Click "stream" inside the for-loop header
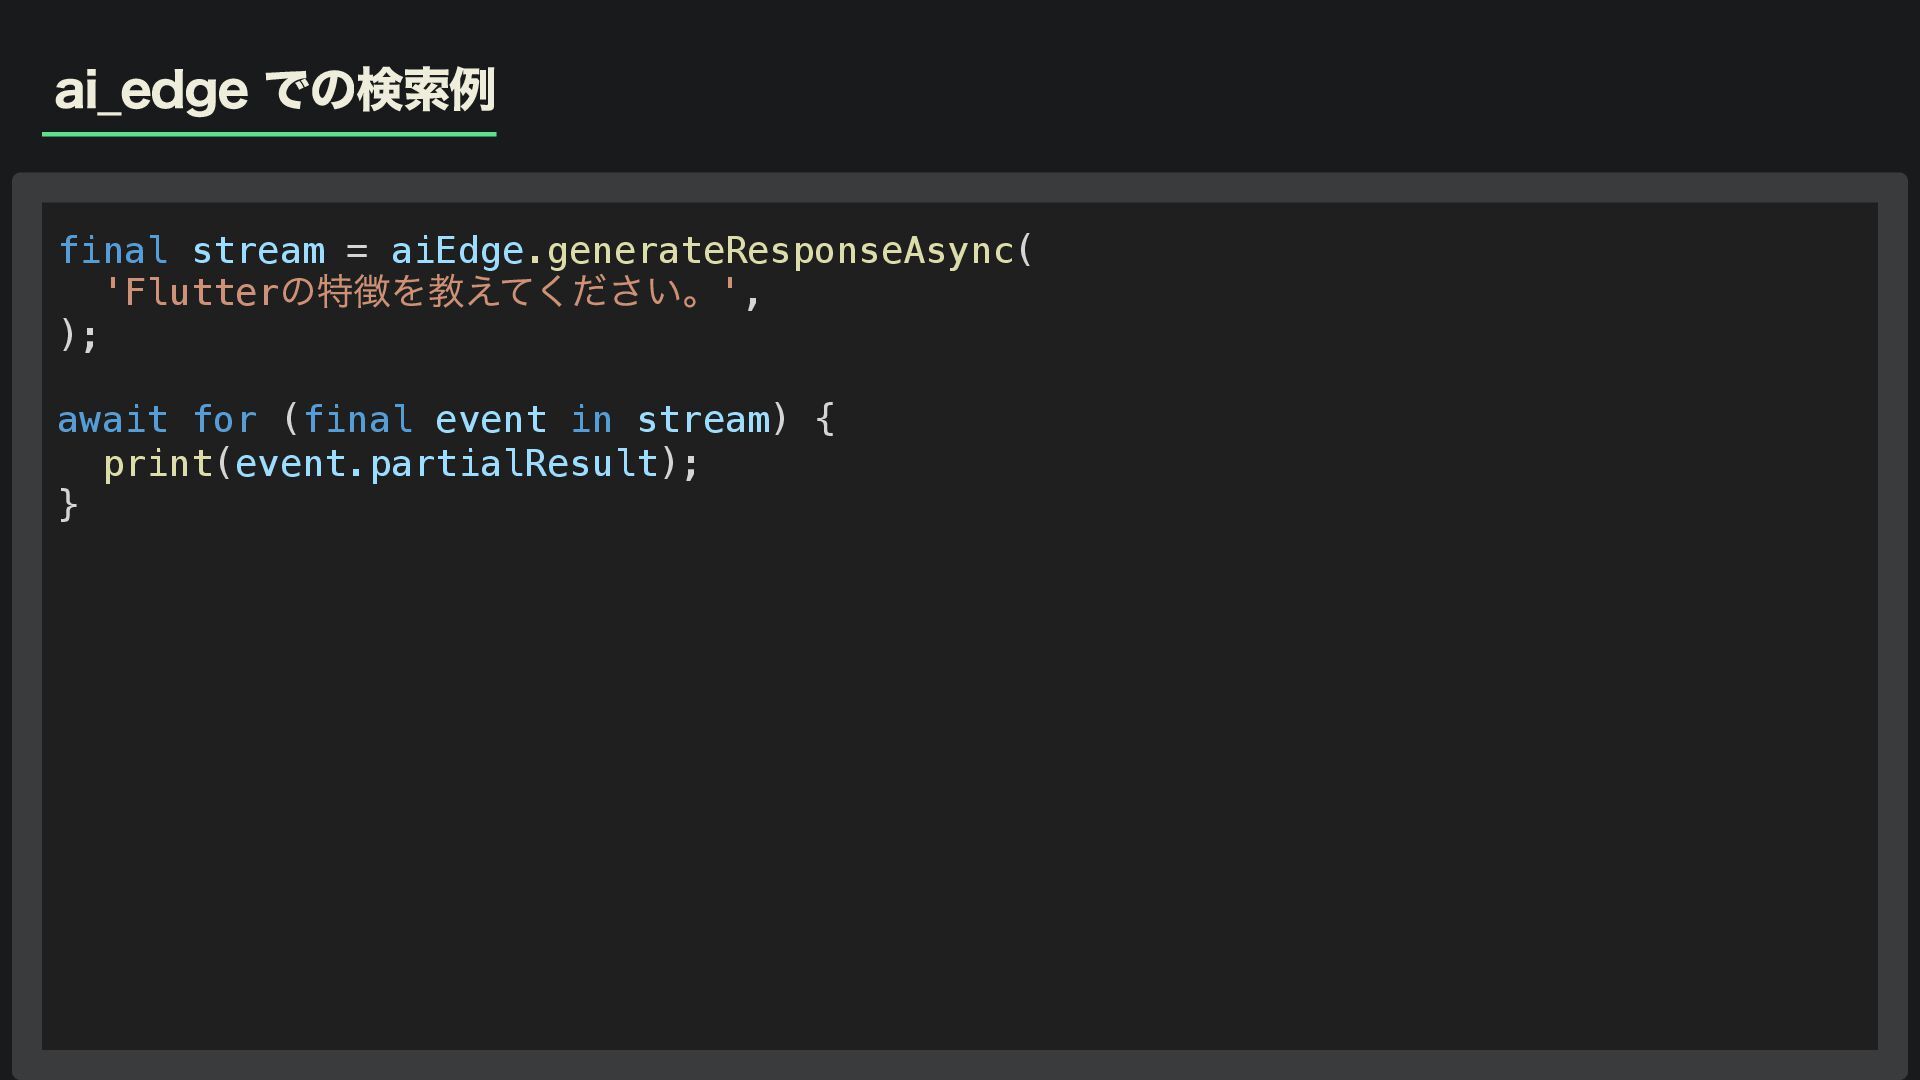The width and height of the screenshot is (1920, 1080). tap(703, 419)
